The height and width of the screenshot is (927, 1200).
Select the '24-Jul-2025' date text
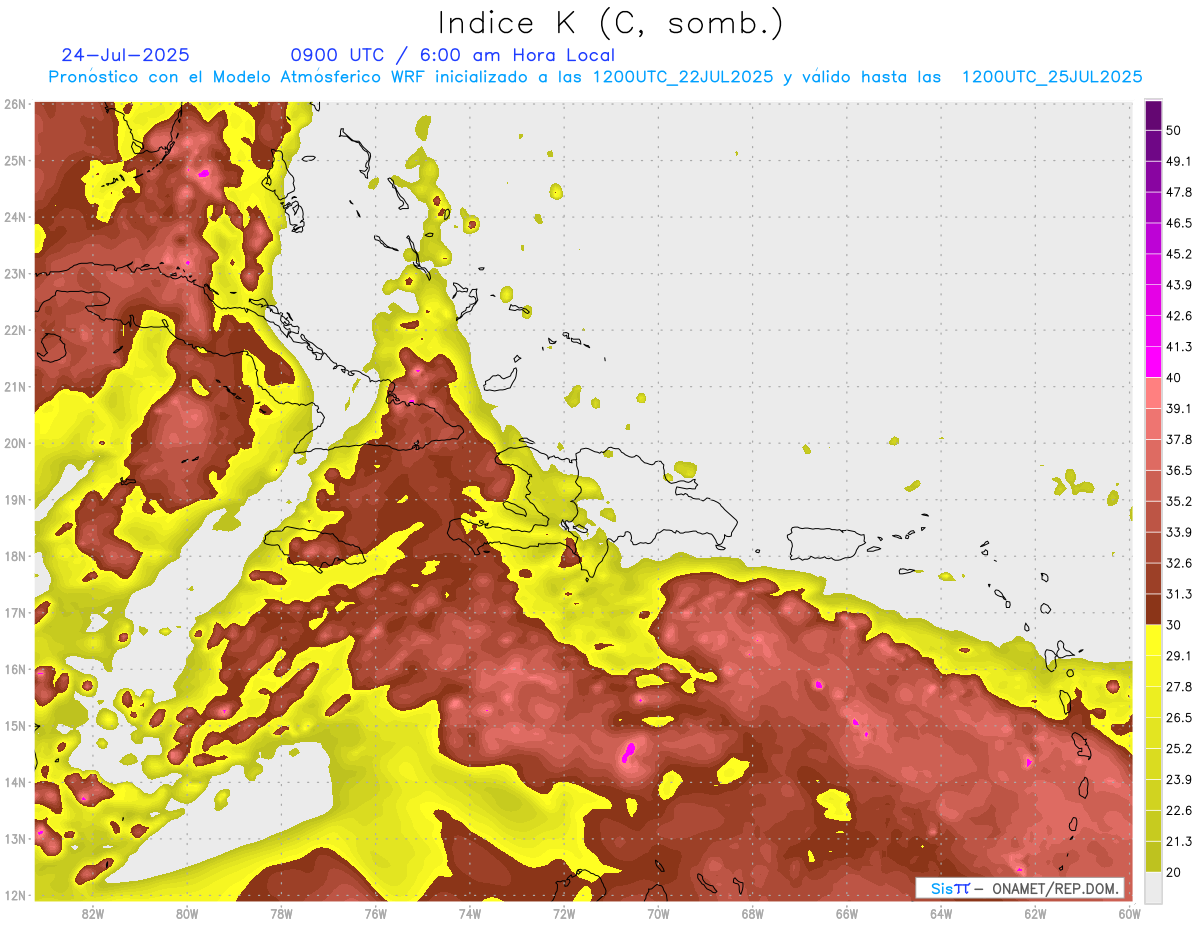[125, 55]
